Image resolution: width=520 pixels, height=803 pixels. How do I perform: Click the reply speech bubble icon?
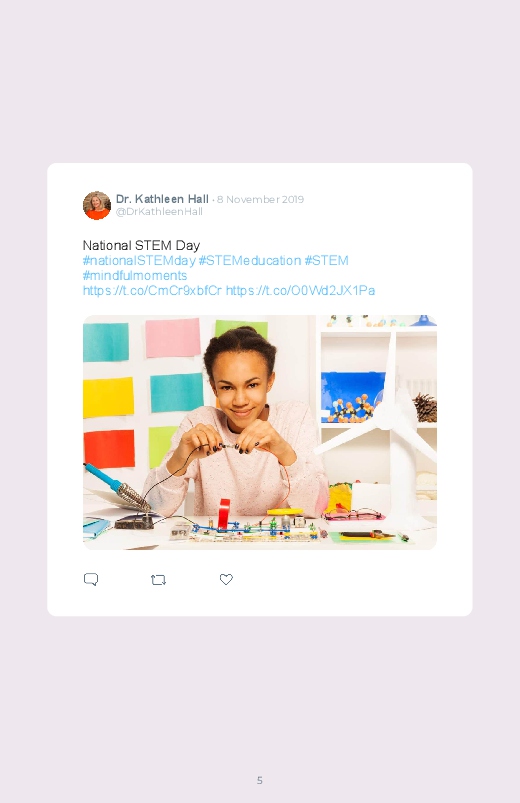[91, 579]
